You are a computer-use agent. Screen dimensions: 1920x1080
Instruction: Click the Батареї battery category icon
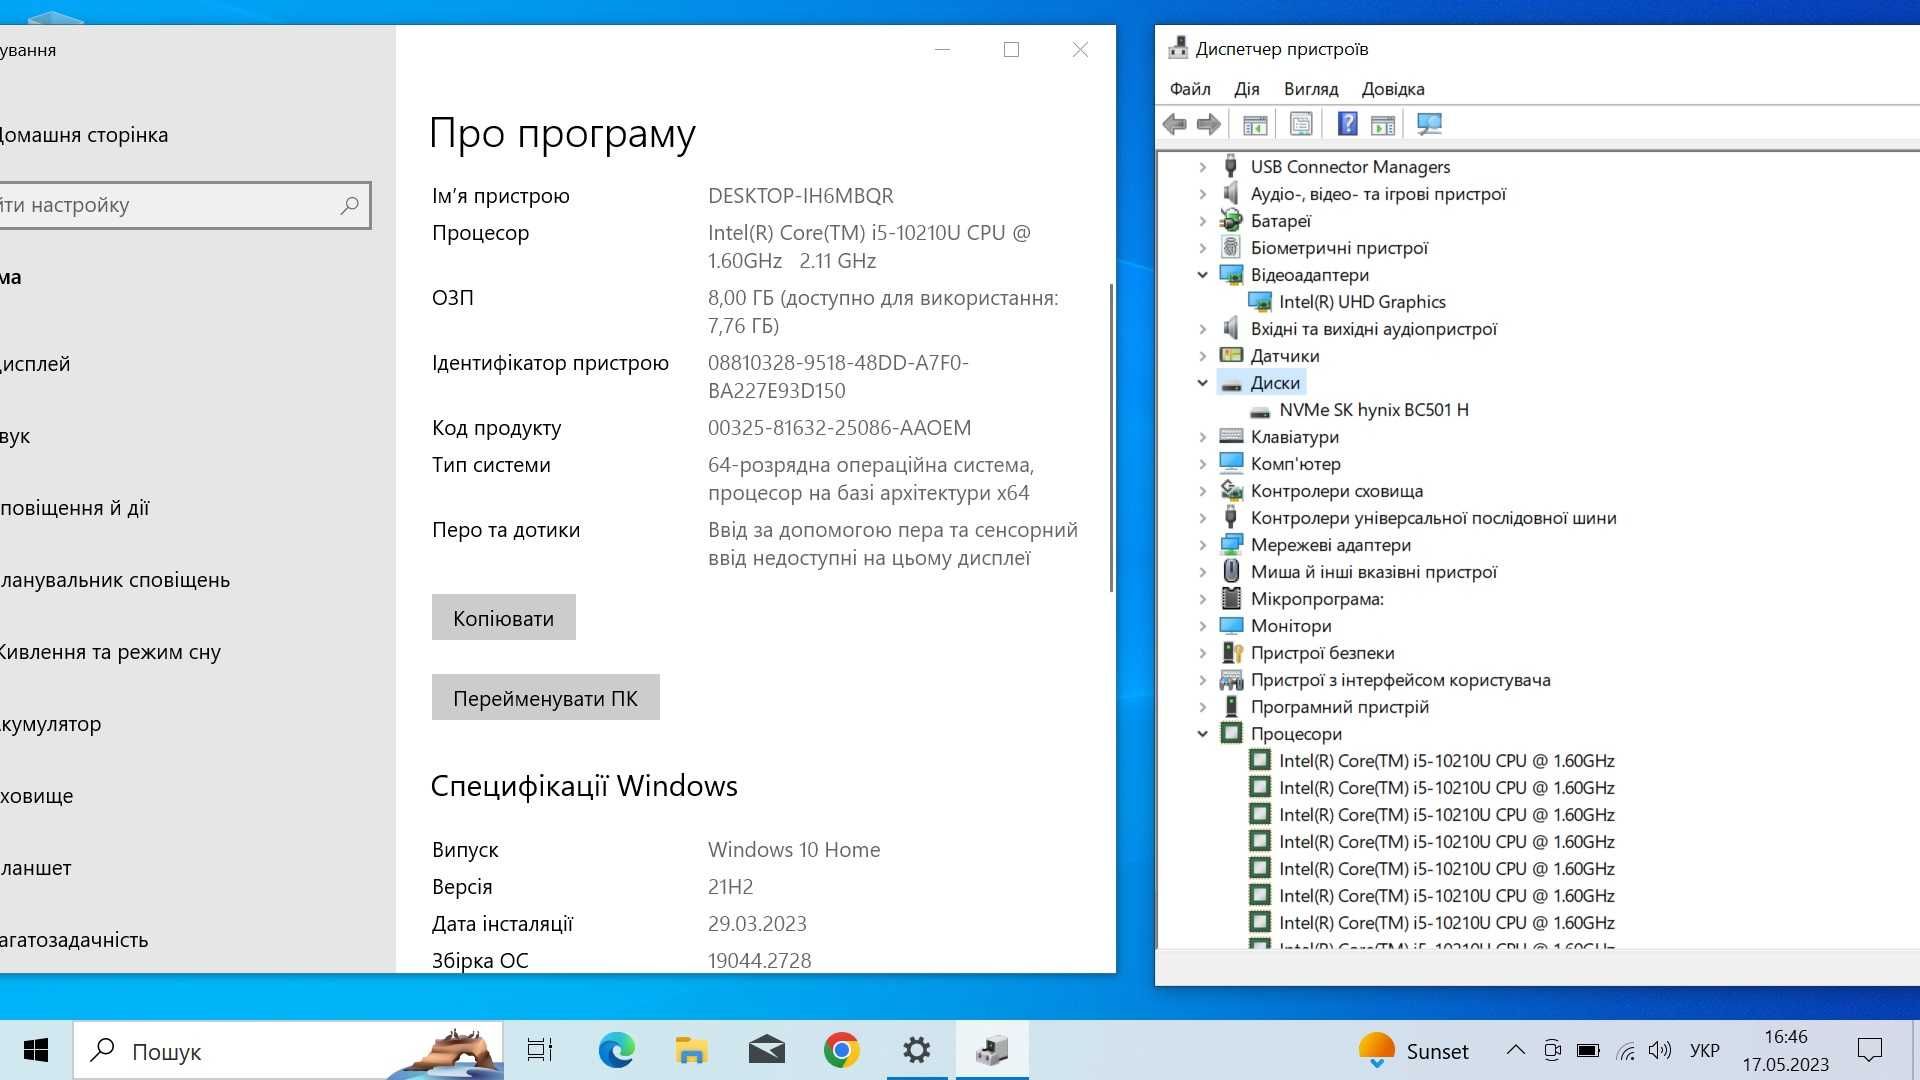pos(1231,221)
